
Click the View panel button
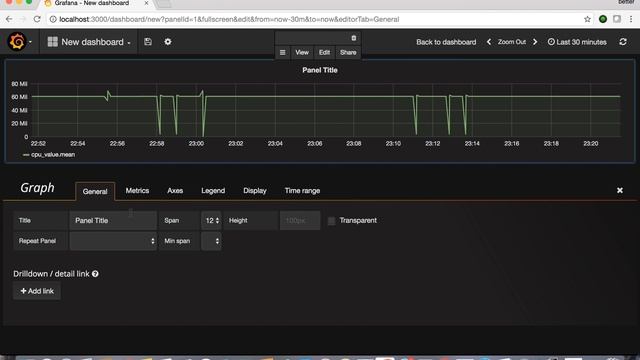coord(302,52)
